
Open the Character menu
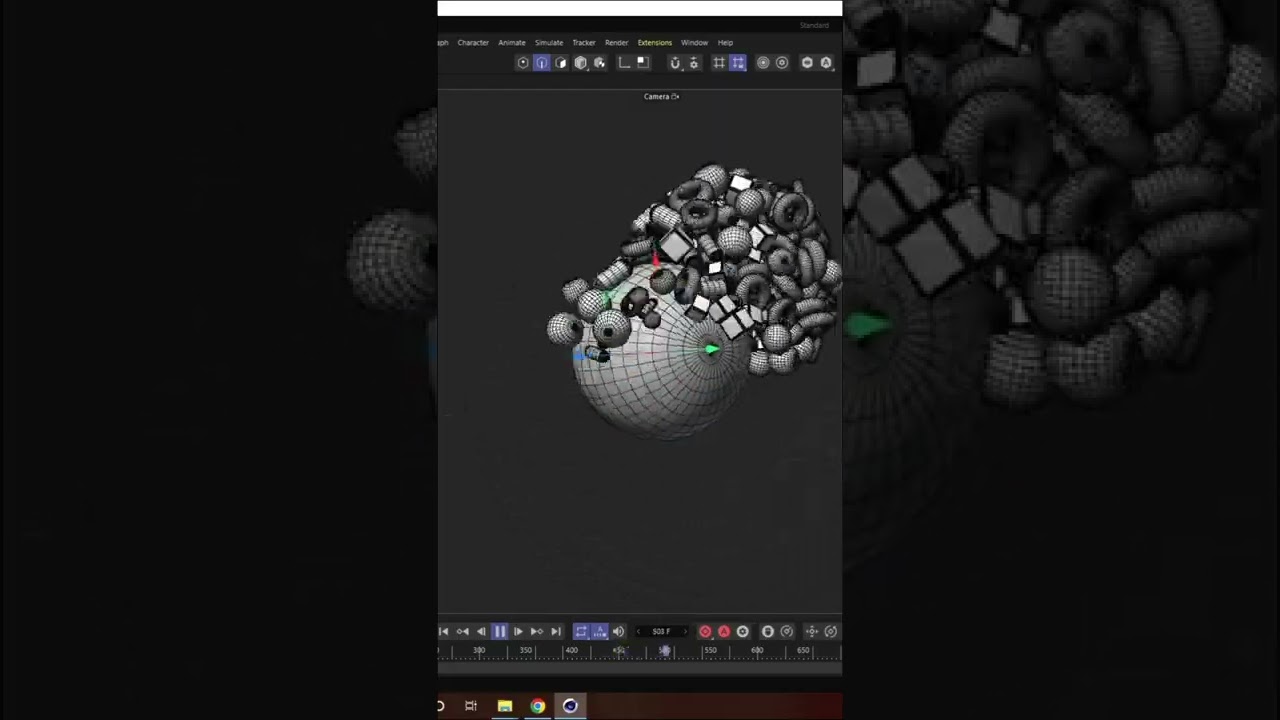pos(473,43)
